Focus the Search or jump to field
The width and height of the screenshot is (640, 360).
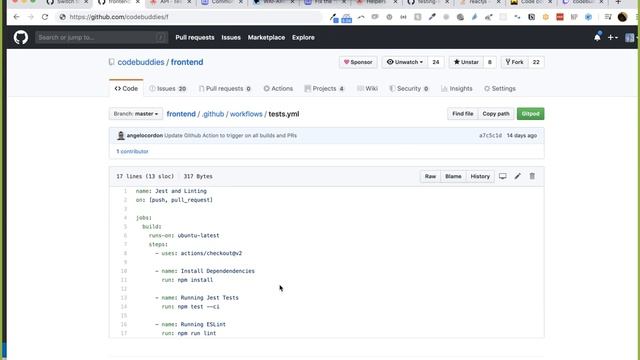[101, 38]
